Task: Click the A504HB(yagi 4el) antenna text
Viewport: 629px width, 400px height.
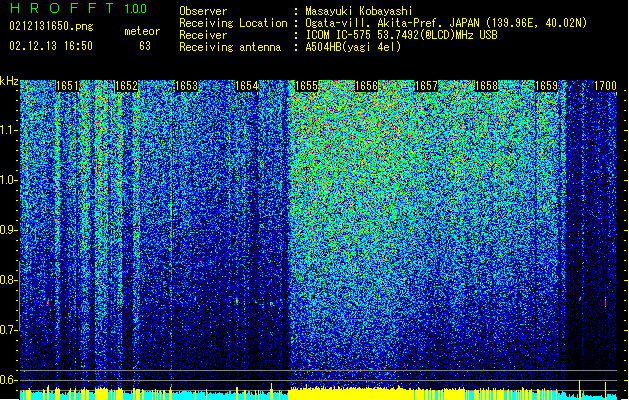Action: (353, 47)
